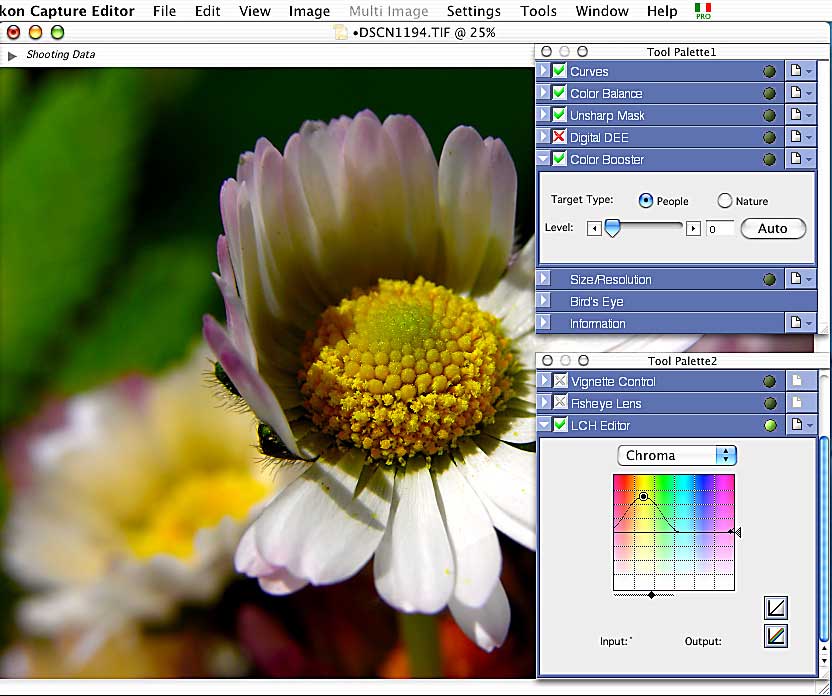
Task: Open the Image menu
Action: pyautogui.click(x=309, y=11)
